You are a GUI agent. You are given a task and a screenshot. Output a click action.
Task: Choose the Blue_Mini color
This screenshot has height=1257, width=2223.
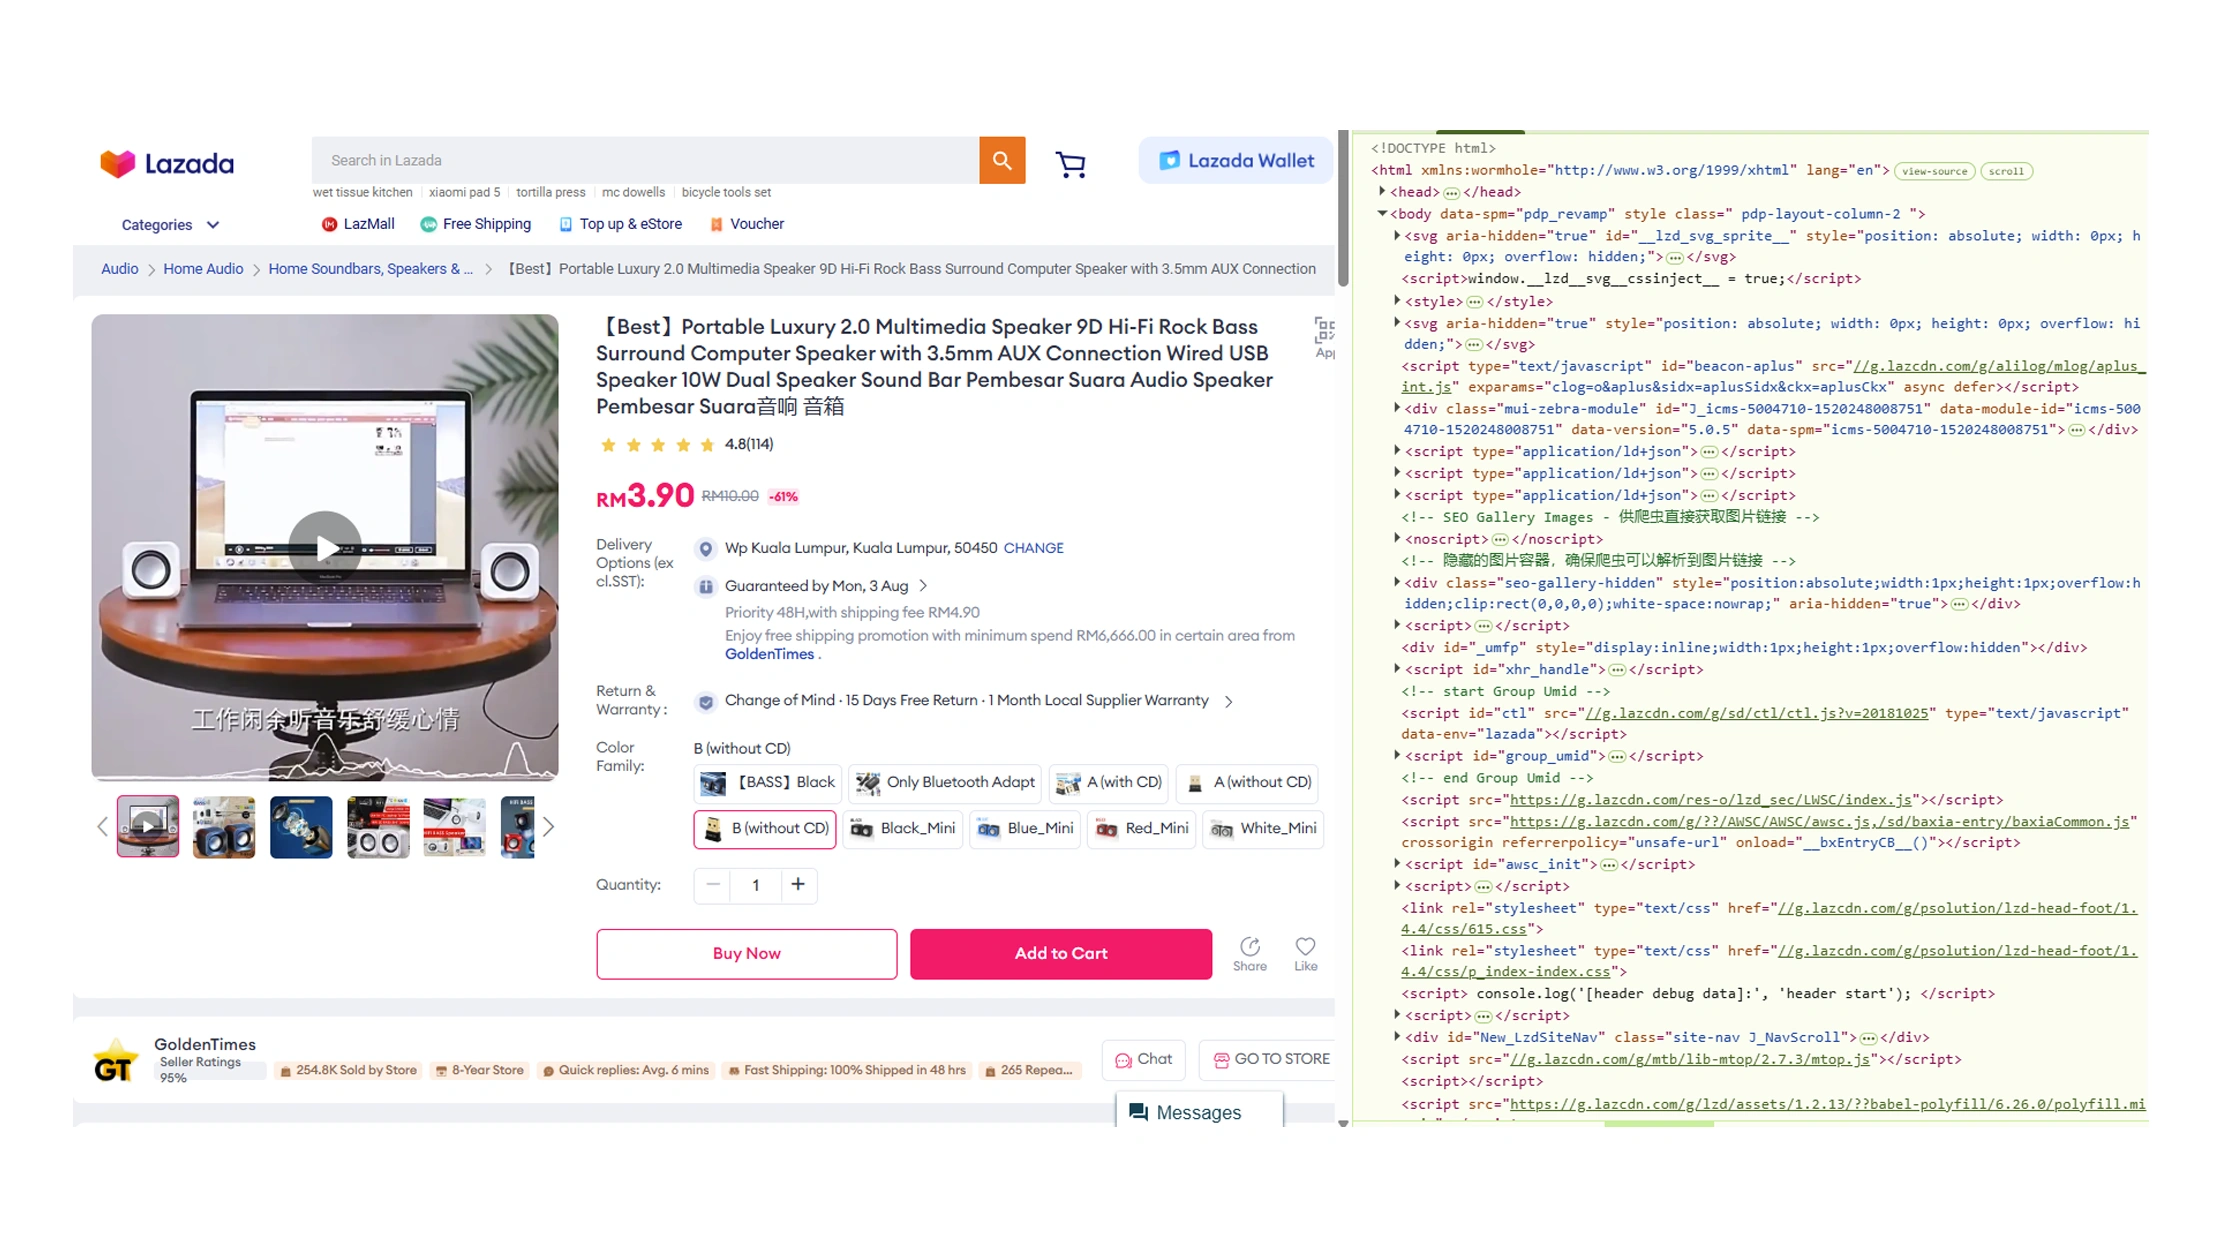(1025, 828)
